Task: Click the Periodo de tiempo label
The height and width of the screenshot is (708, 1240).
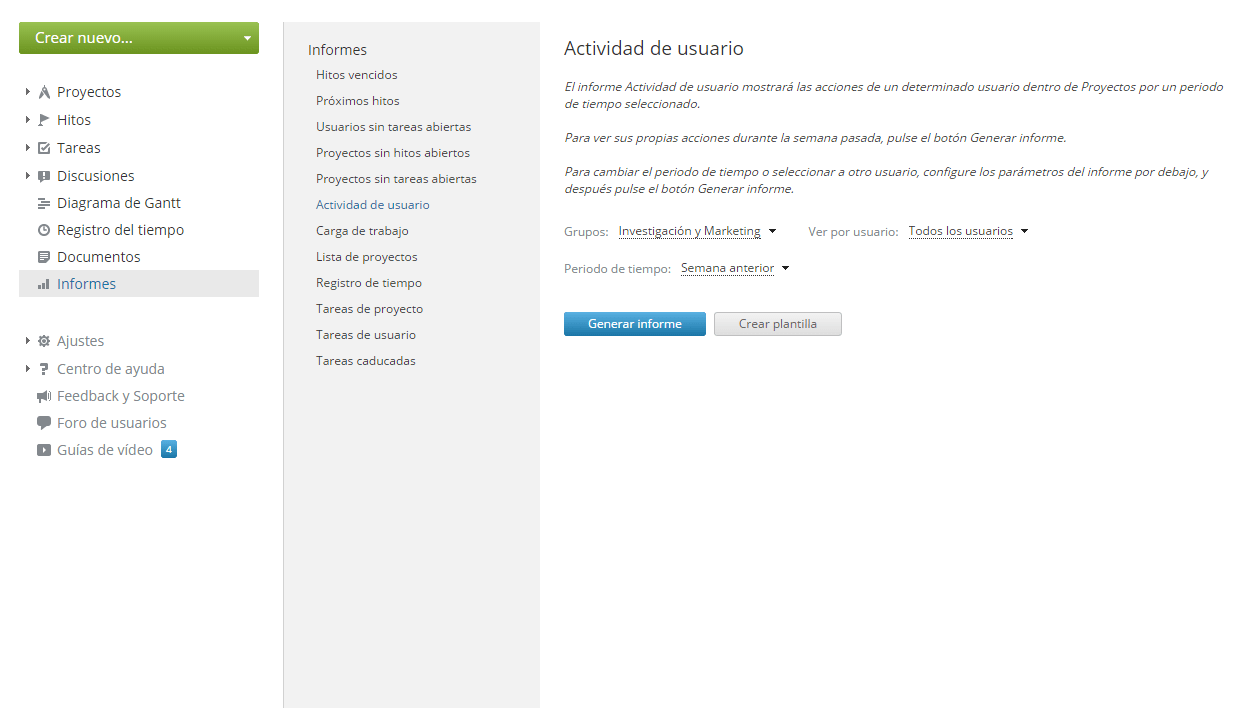Action: [x=617, y=268]
